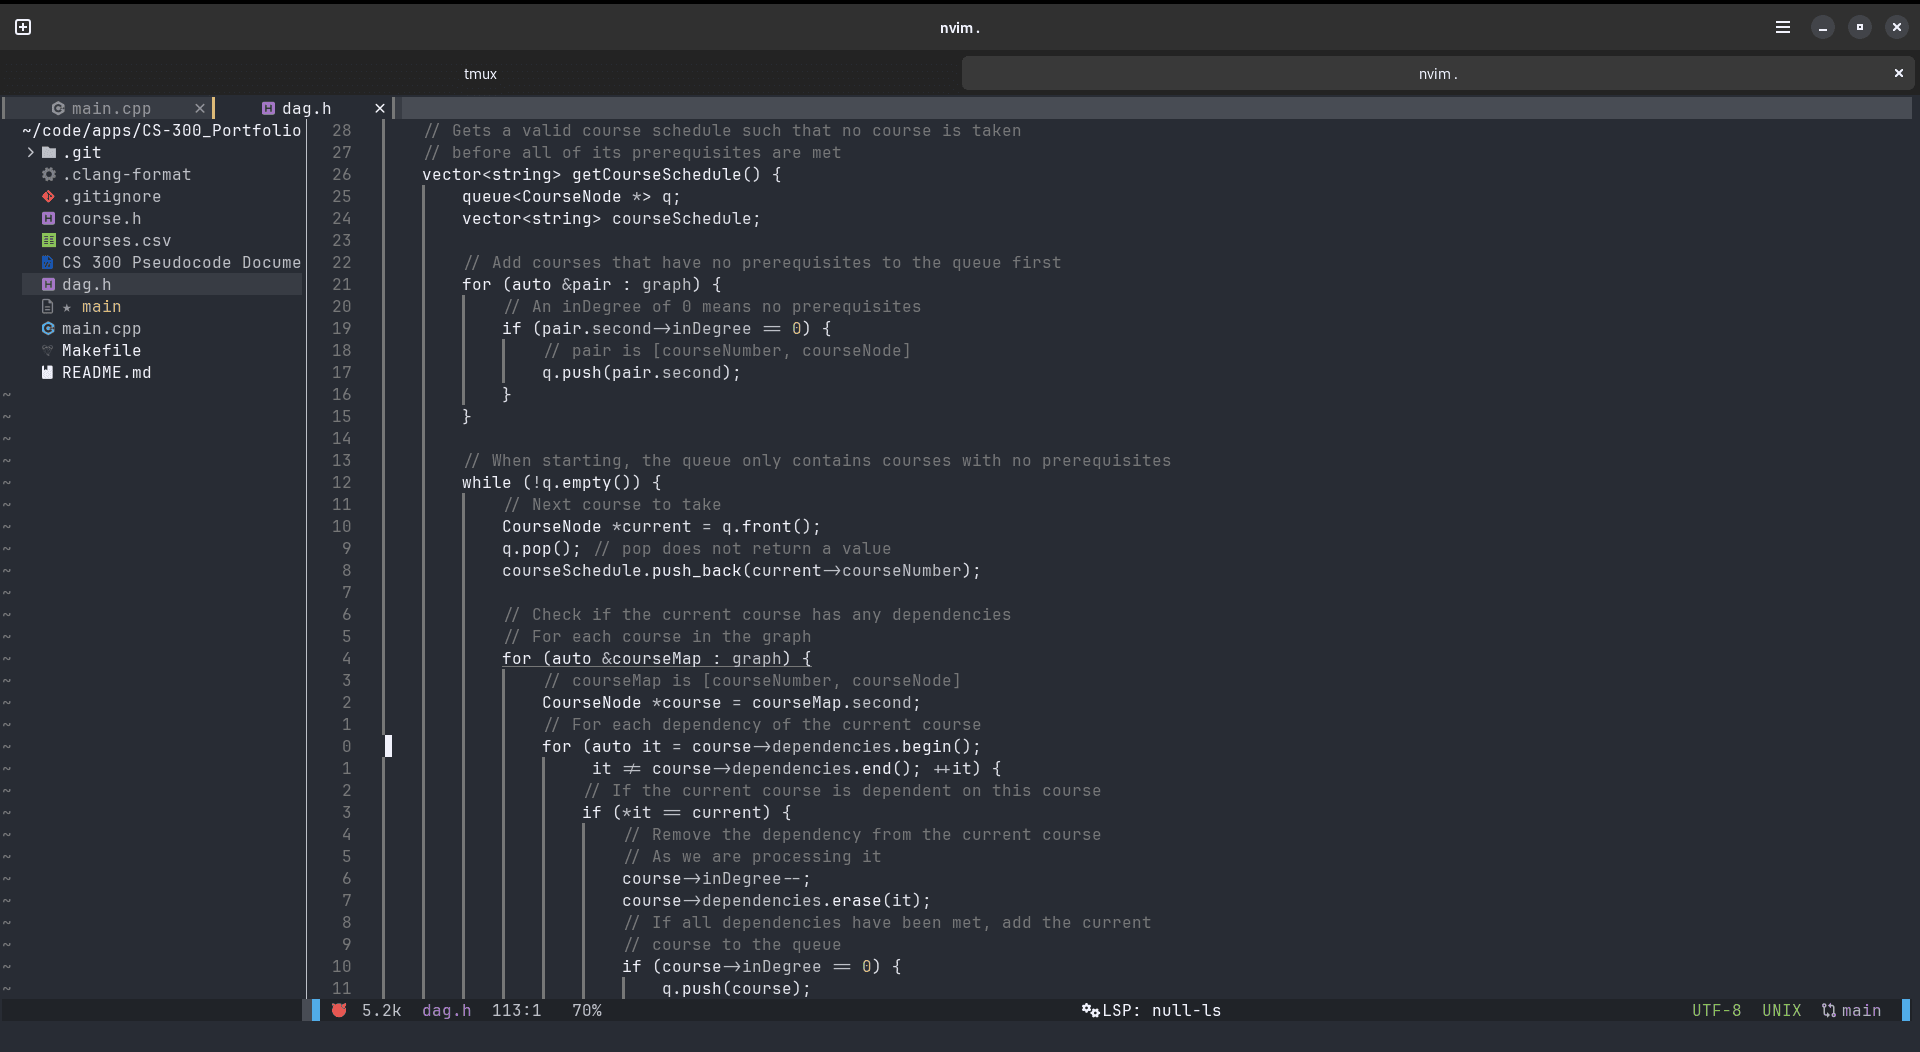The image size is (1920, 1052).
Task: Expand the .git folder chevron
Action: pos(30,152)
